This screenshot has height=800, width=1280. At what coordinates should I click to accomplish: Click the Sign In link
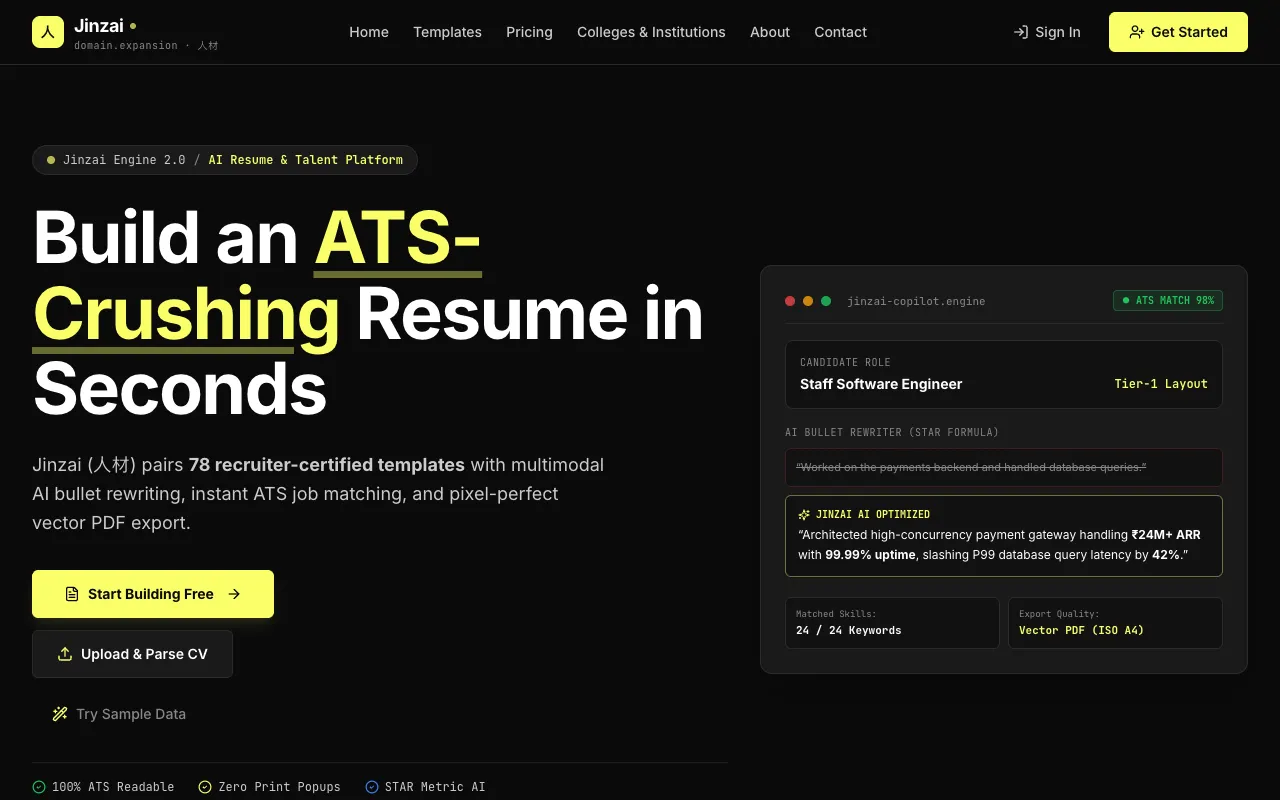click(1046, 32)
